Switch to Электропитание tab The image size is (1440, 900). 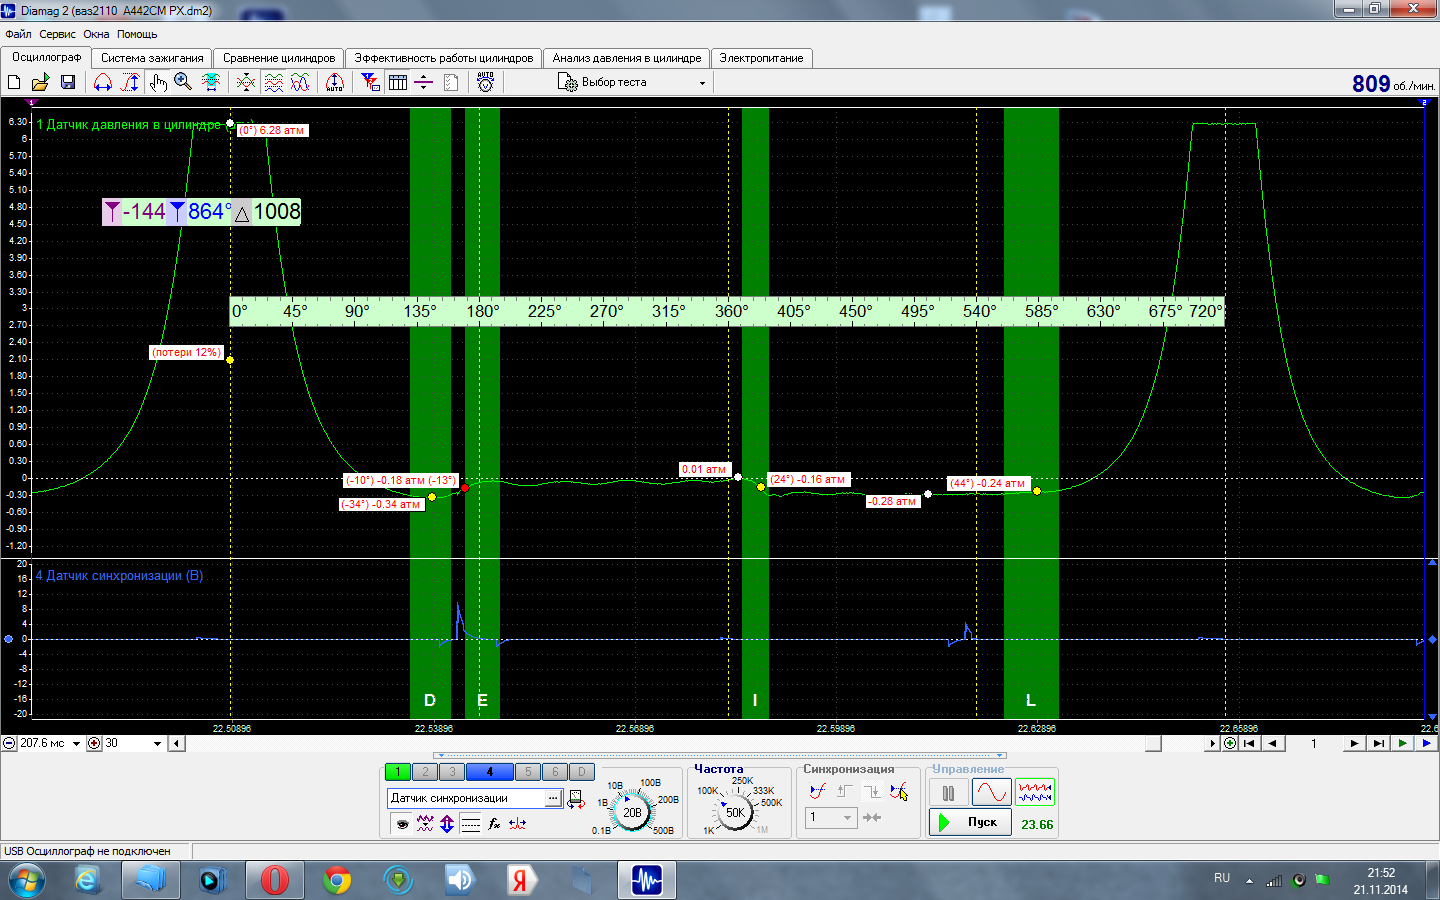[762, 58]
